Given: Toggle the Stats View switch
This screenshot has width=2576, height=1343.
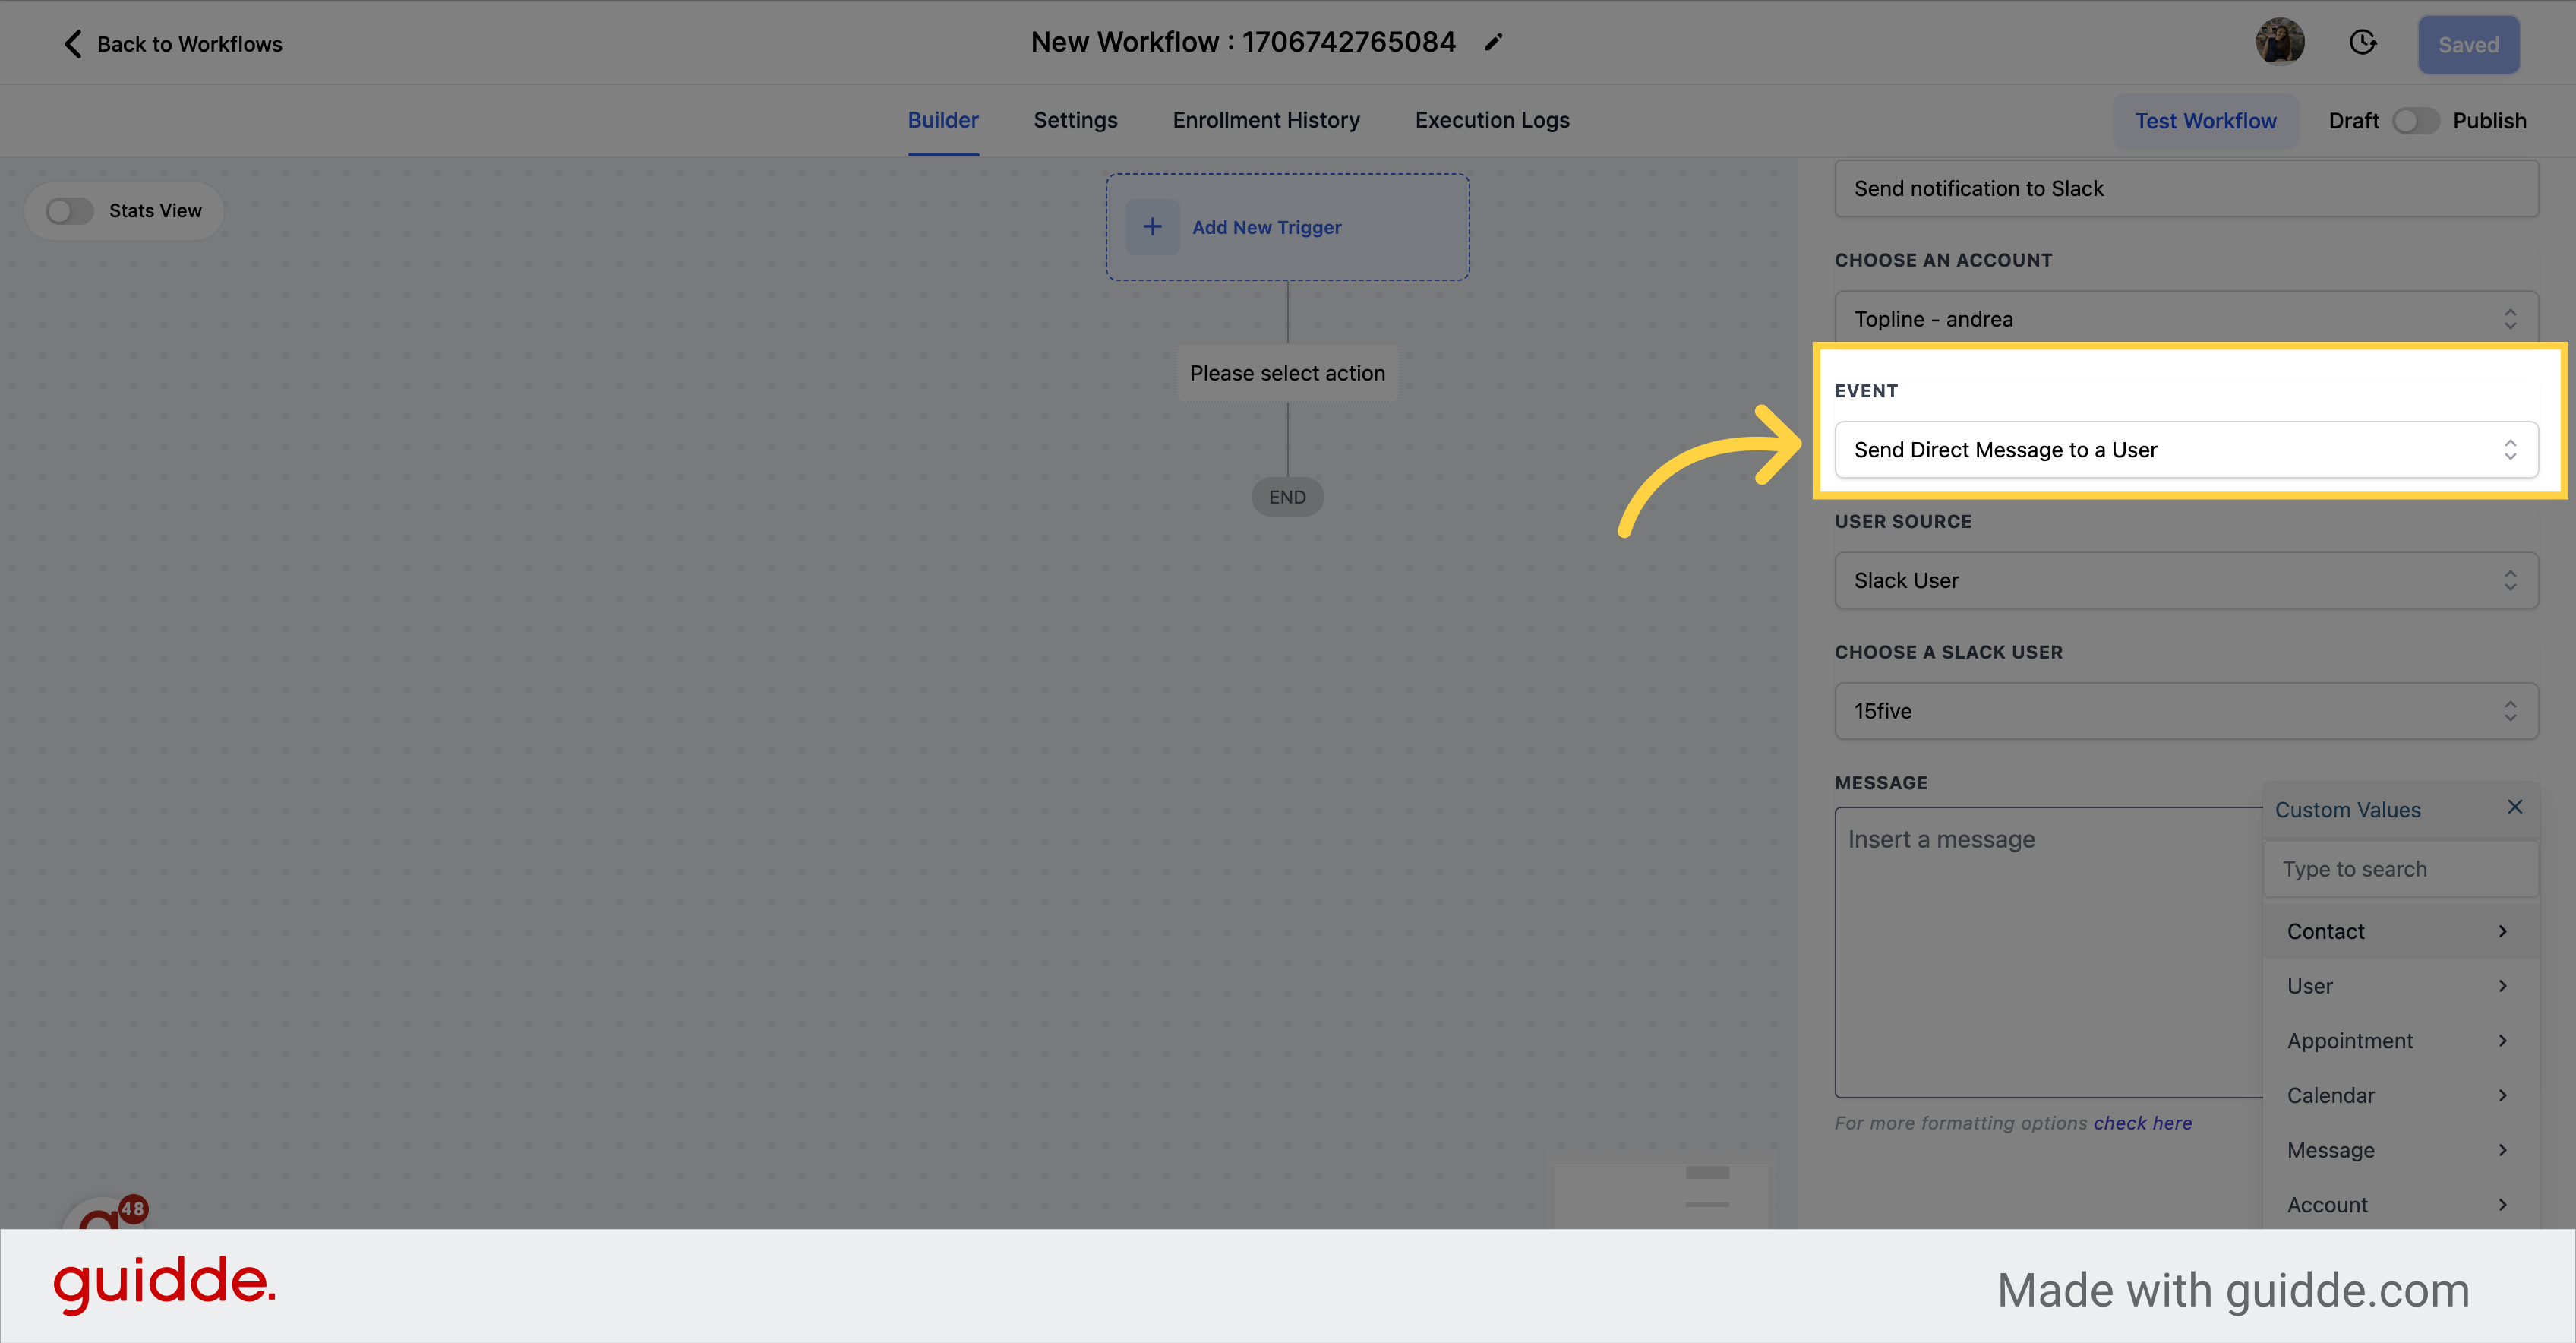Looking at the screenshot, I should click(x=68, y=210).
